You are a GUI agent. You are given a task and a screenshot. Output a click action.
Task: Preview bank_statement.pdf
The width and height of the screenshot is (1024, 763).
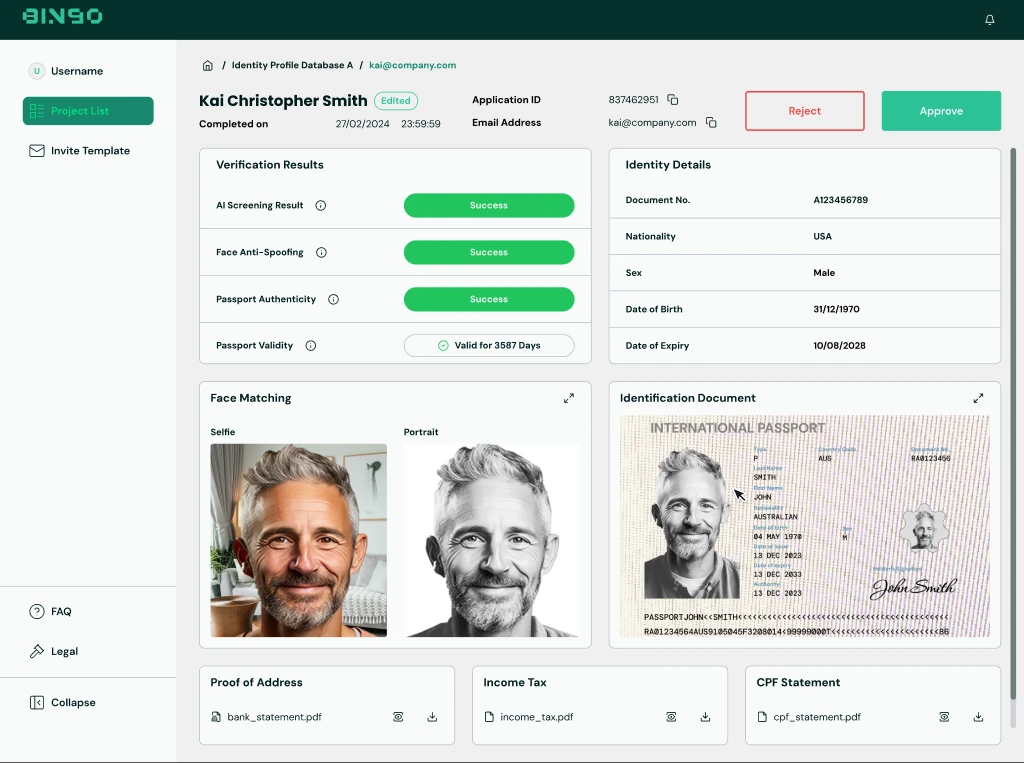pyautogui.click(x=398, y=717)
